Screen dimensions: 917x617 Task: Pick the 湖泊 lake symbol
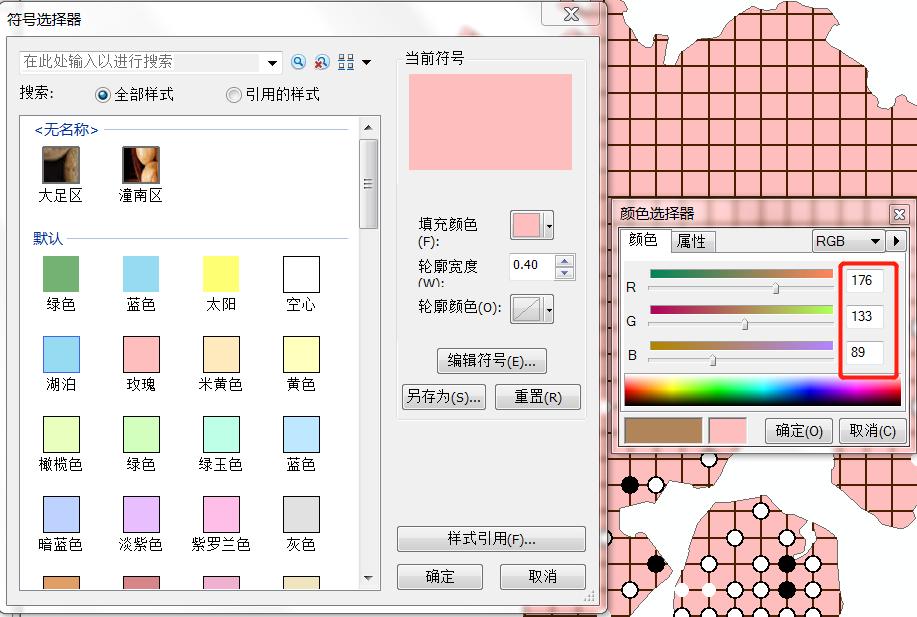pyautogui.click(x=61, y=354)
